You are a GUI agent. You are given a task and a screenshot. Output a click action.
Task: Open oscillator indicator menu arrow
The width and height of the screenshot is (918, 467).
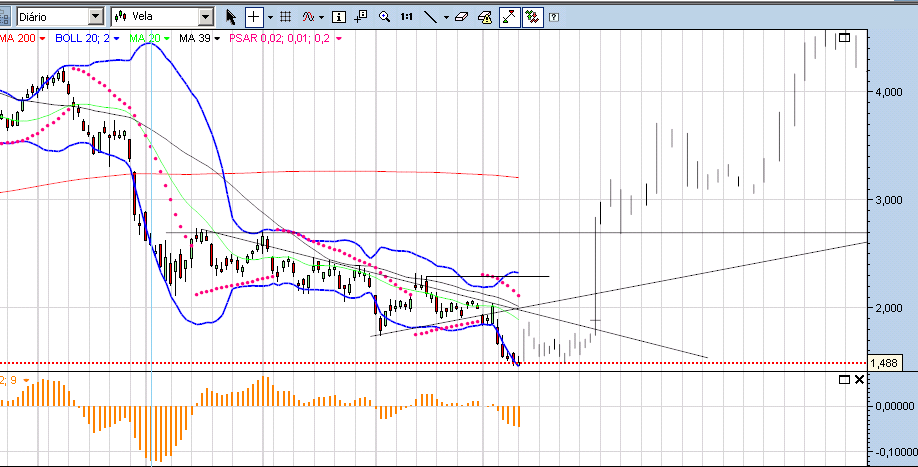click(x=26, y=380)
